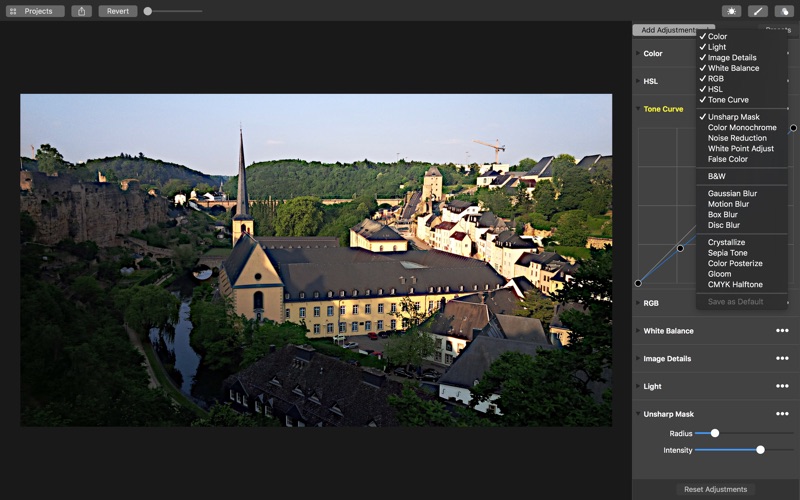This screenshot has height=500, width=800.
Task: Expand the RGB section triangle
Action: [638, 303]
